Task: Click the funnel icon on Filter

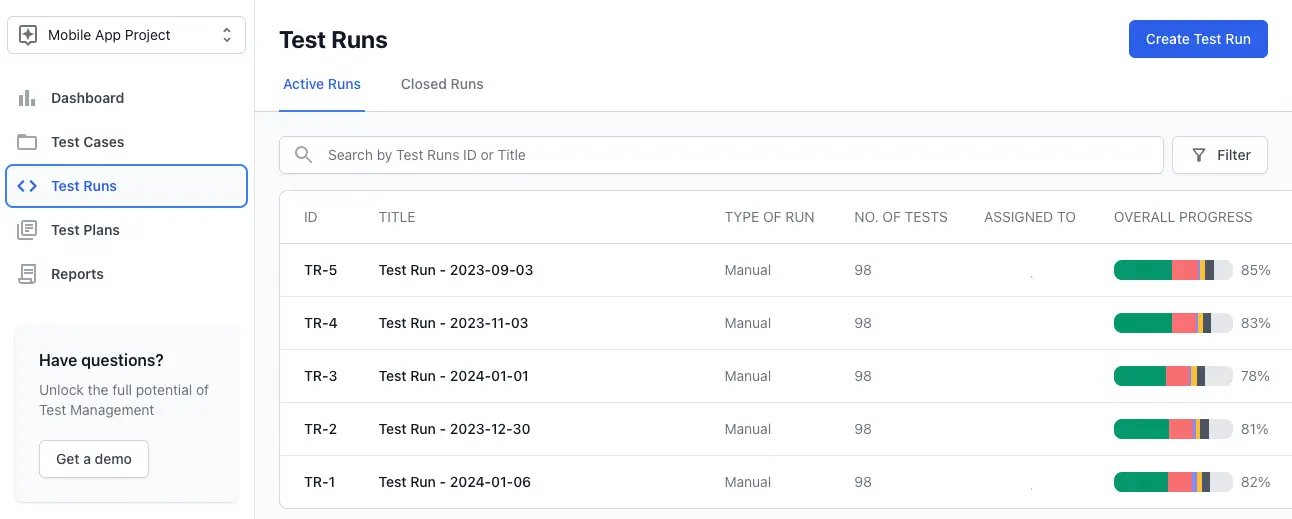Action: pos(1199,155)
